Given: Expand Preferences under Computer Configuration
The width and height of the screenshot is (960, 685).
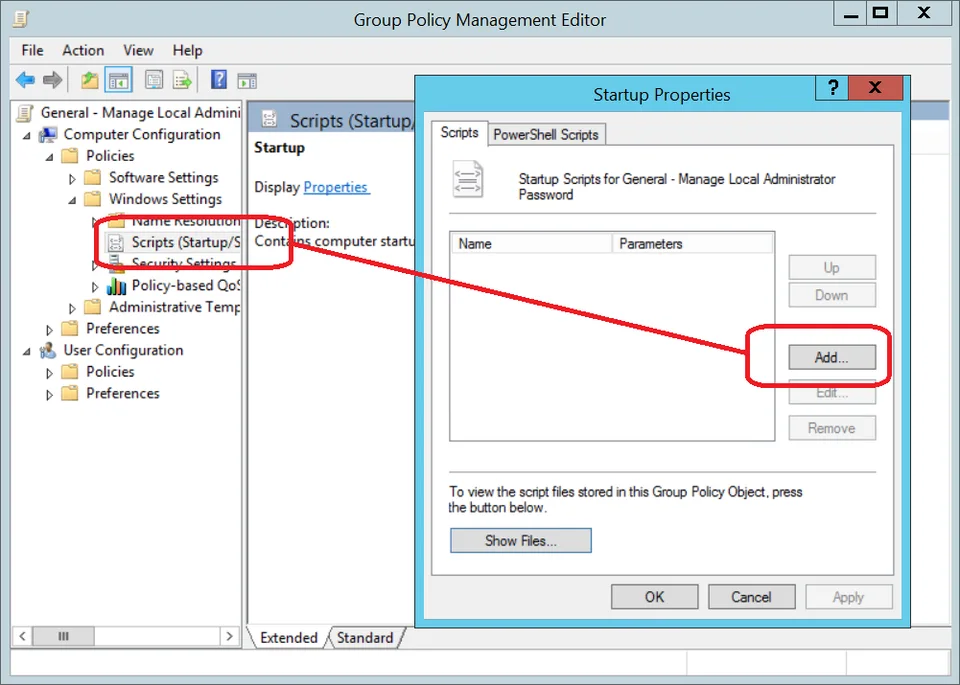Looking at the screenshot, I should (50, 329).
